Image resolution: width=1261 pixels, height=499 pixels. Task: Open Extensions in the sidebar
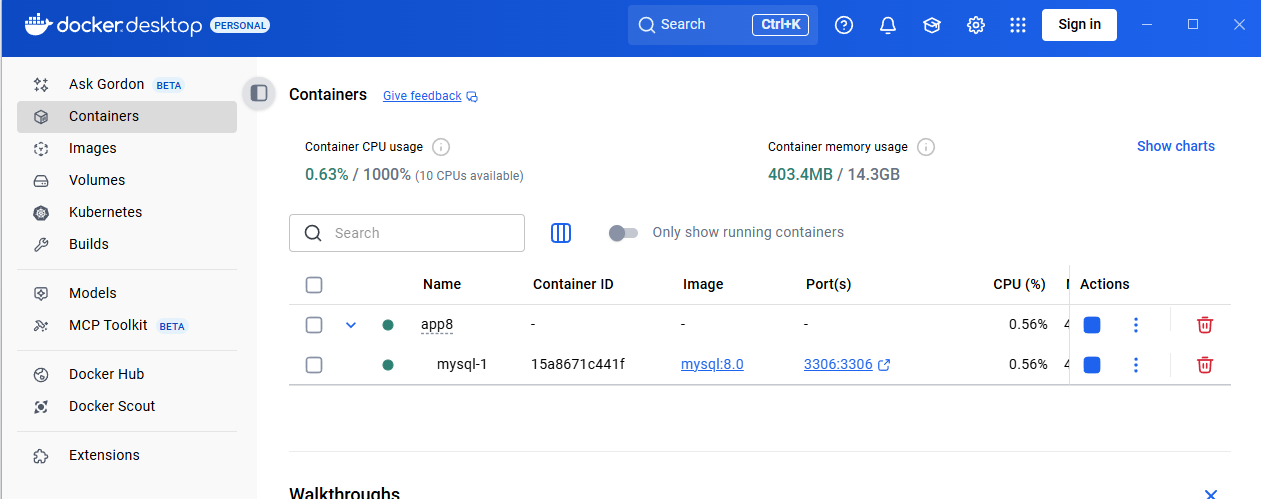point(127,455)
